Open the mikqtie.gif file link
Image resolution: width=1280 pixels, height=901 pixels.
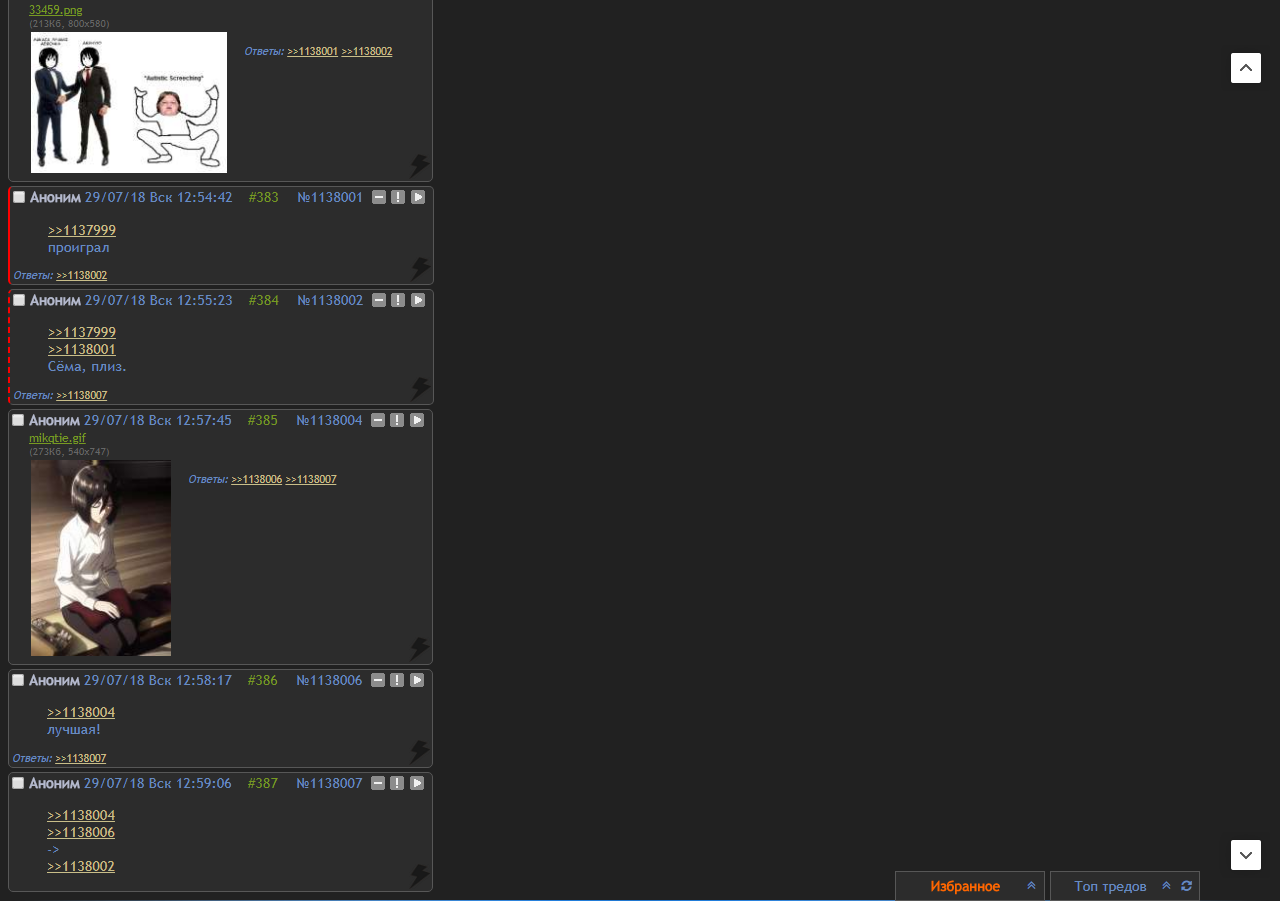tap(57, 438)
